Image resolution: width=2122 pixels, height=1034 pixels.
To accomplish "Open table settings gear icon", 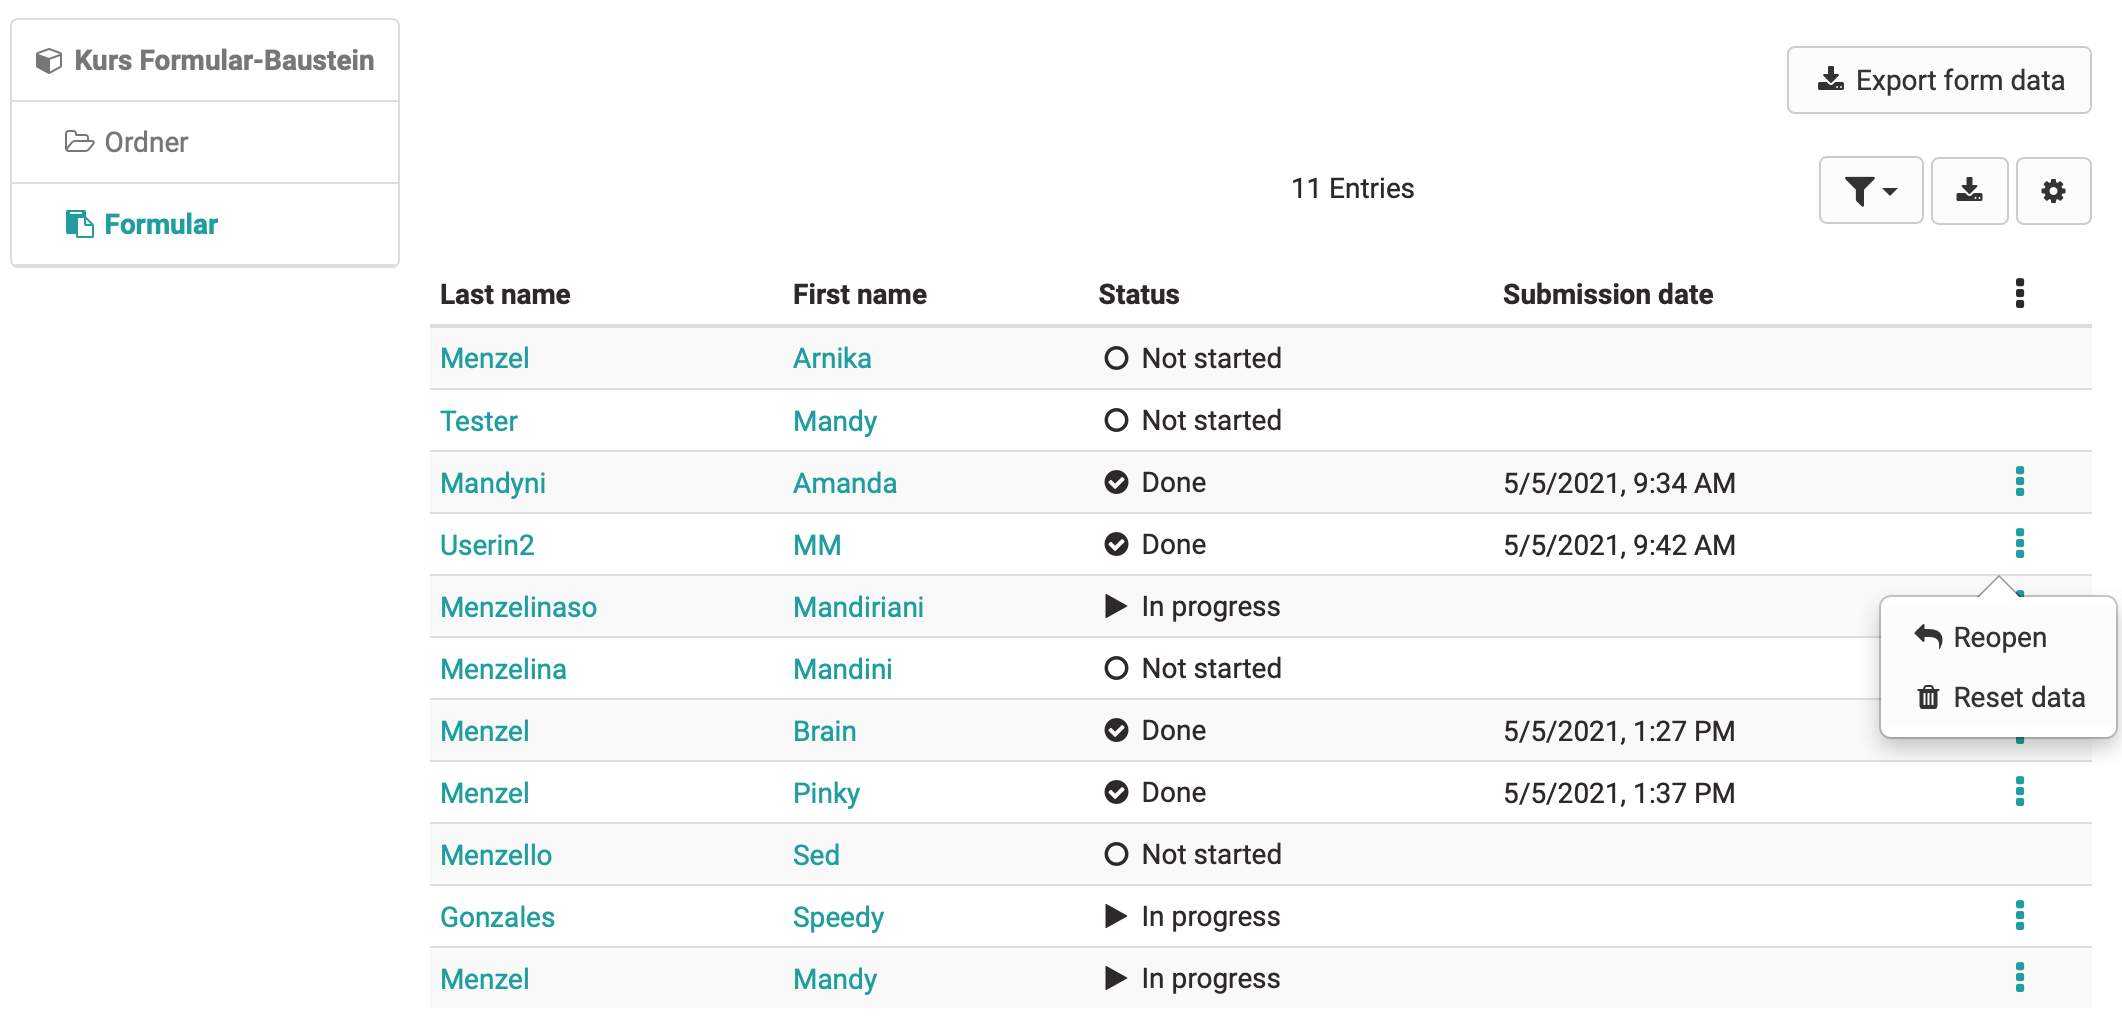I will pyautogui.click(x=2053, y=190).
